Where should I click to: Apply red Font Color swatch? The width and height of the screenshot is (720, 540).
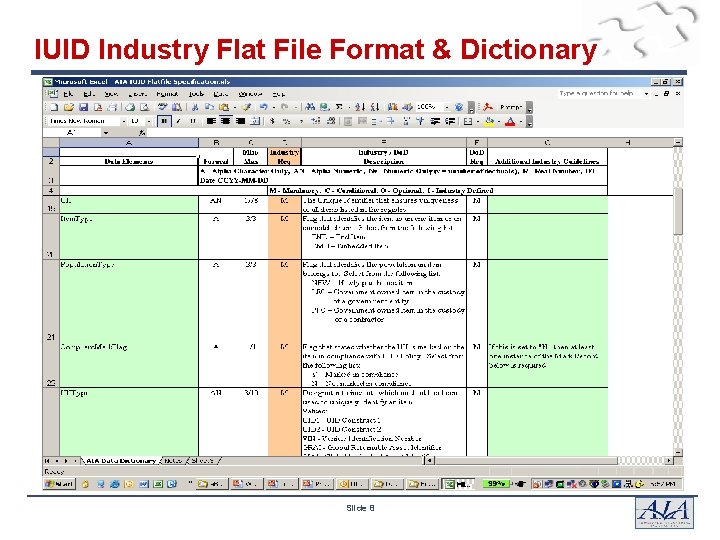(510, 121)
